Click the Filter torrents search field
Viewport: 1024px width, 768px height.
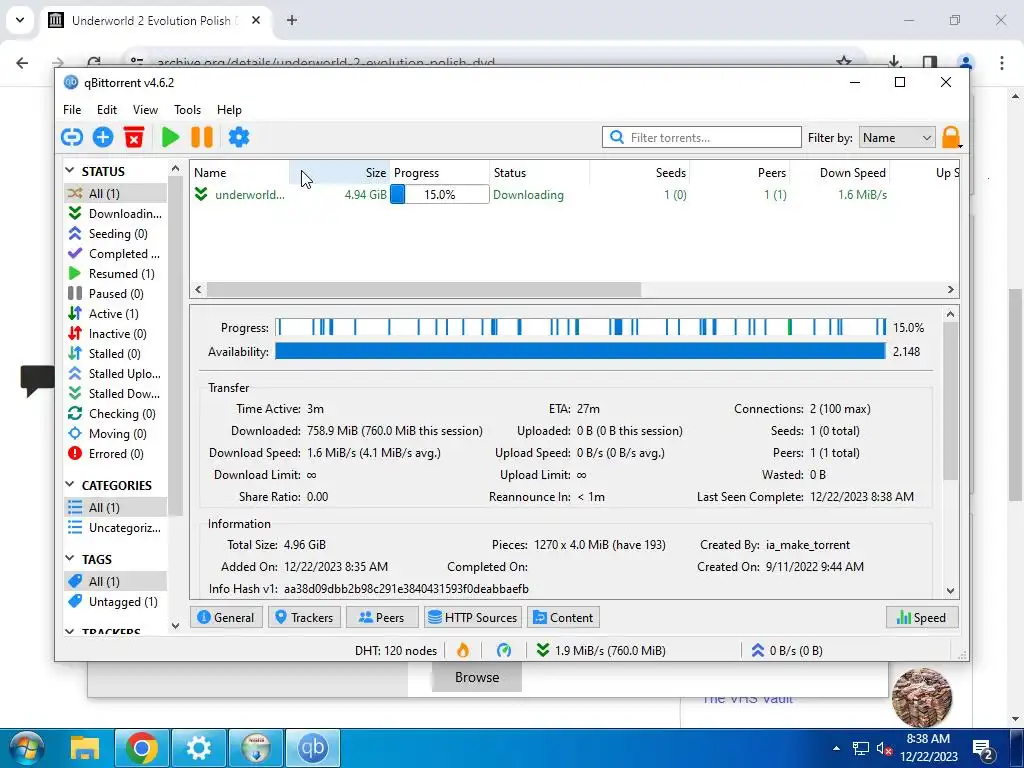click(x=702, y=138)
